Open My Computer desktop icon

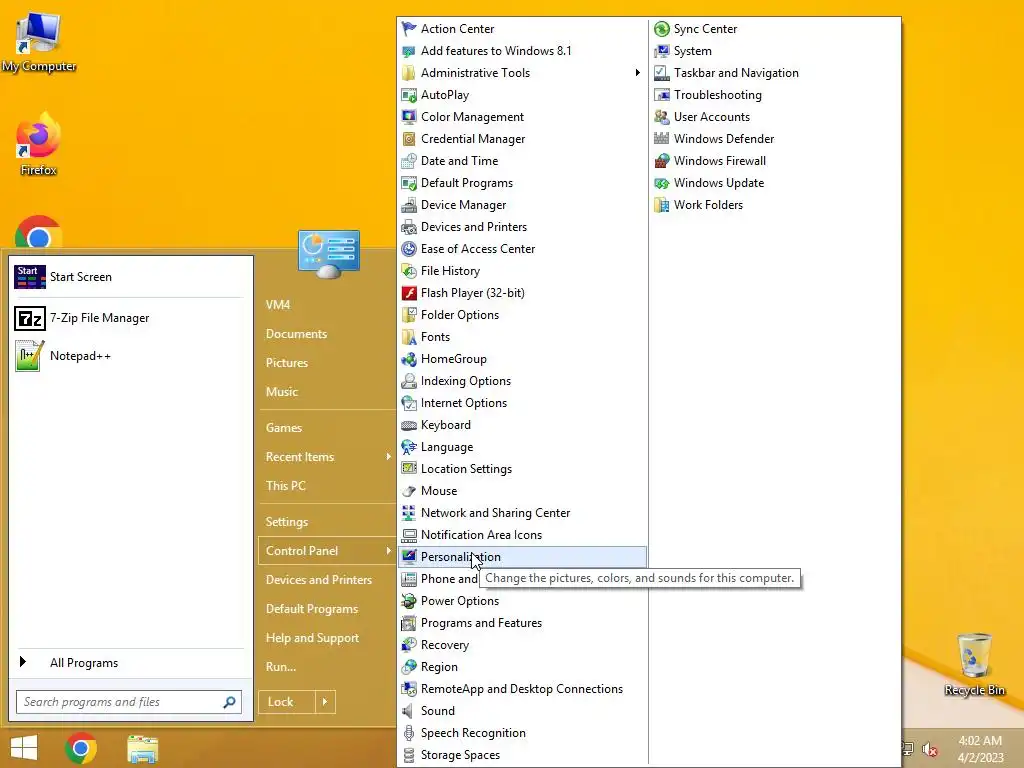pyautogui.click(x=39, y=42)
